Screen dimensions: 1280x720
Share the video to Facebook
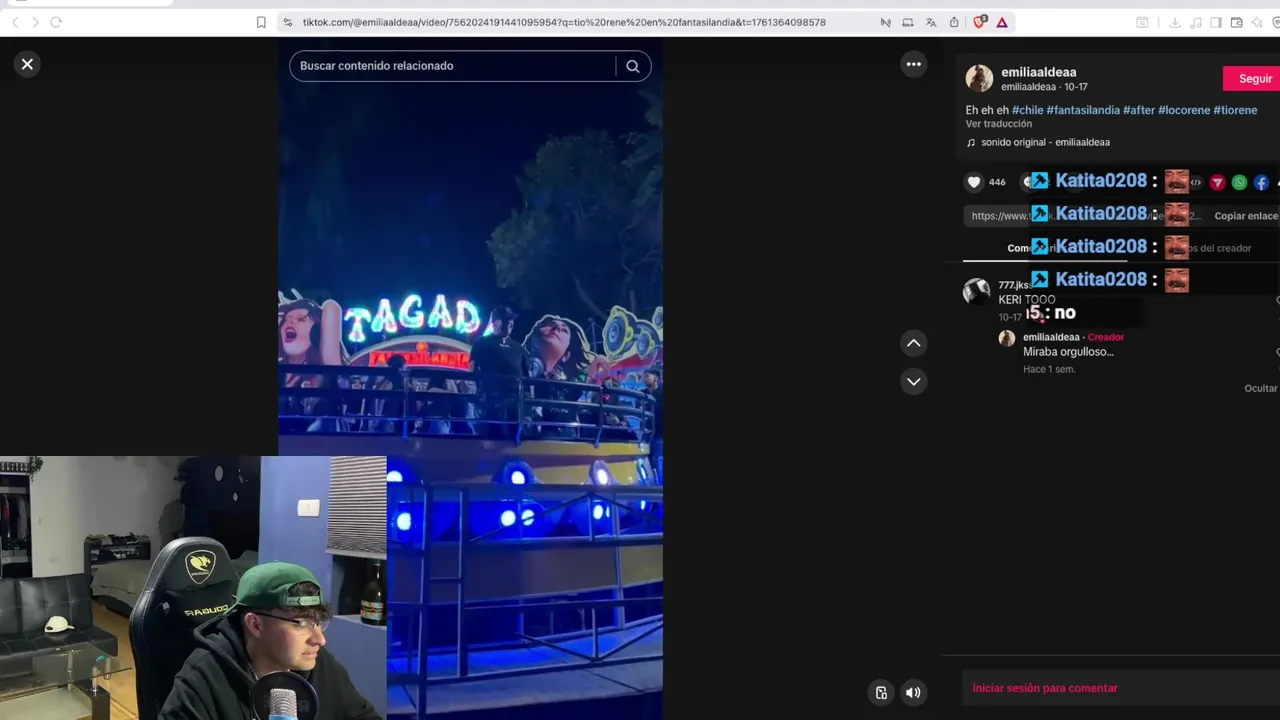pyautogui.click(x=1261, y=182)
